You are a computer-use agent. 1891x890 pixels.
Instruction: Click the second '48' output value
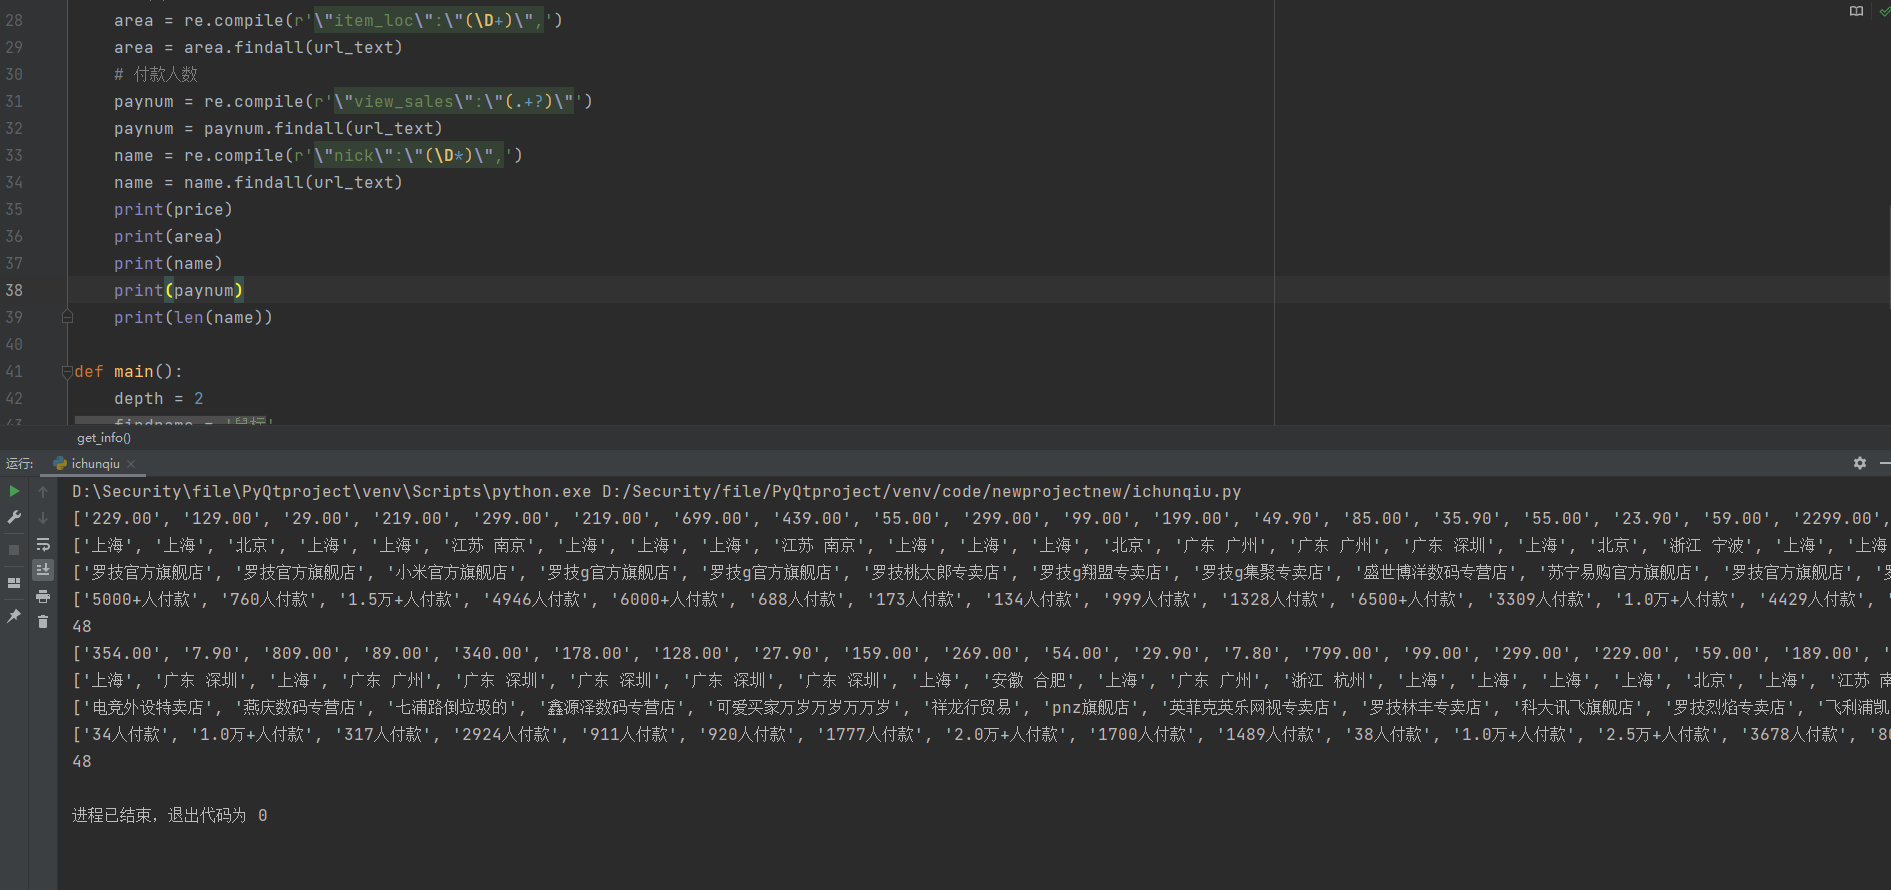click(x=82, y=761)
